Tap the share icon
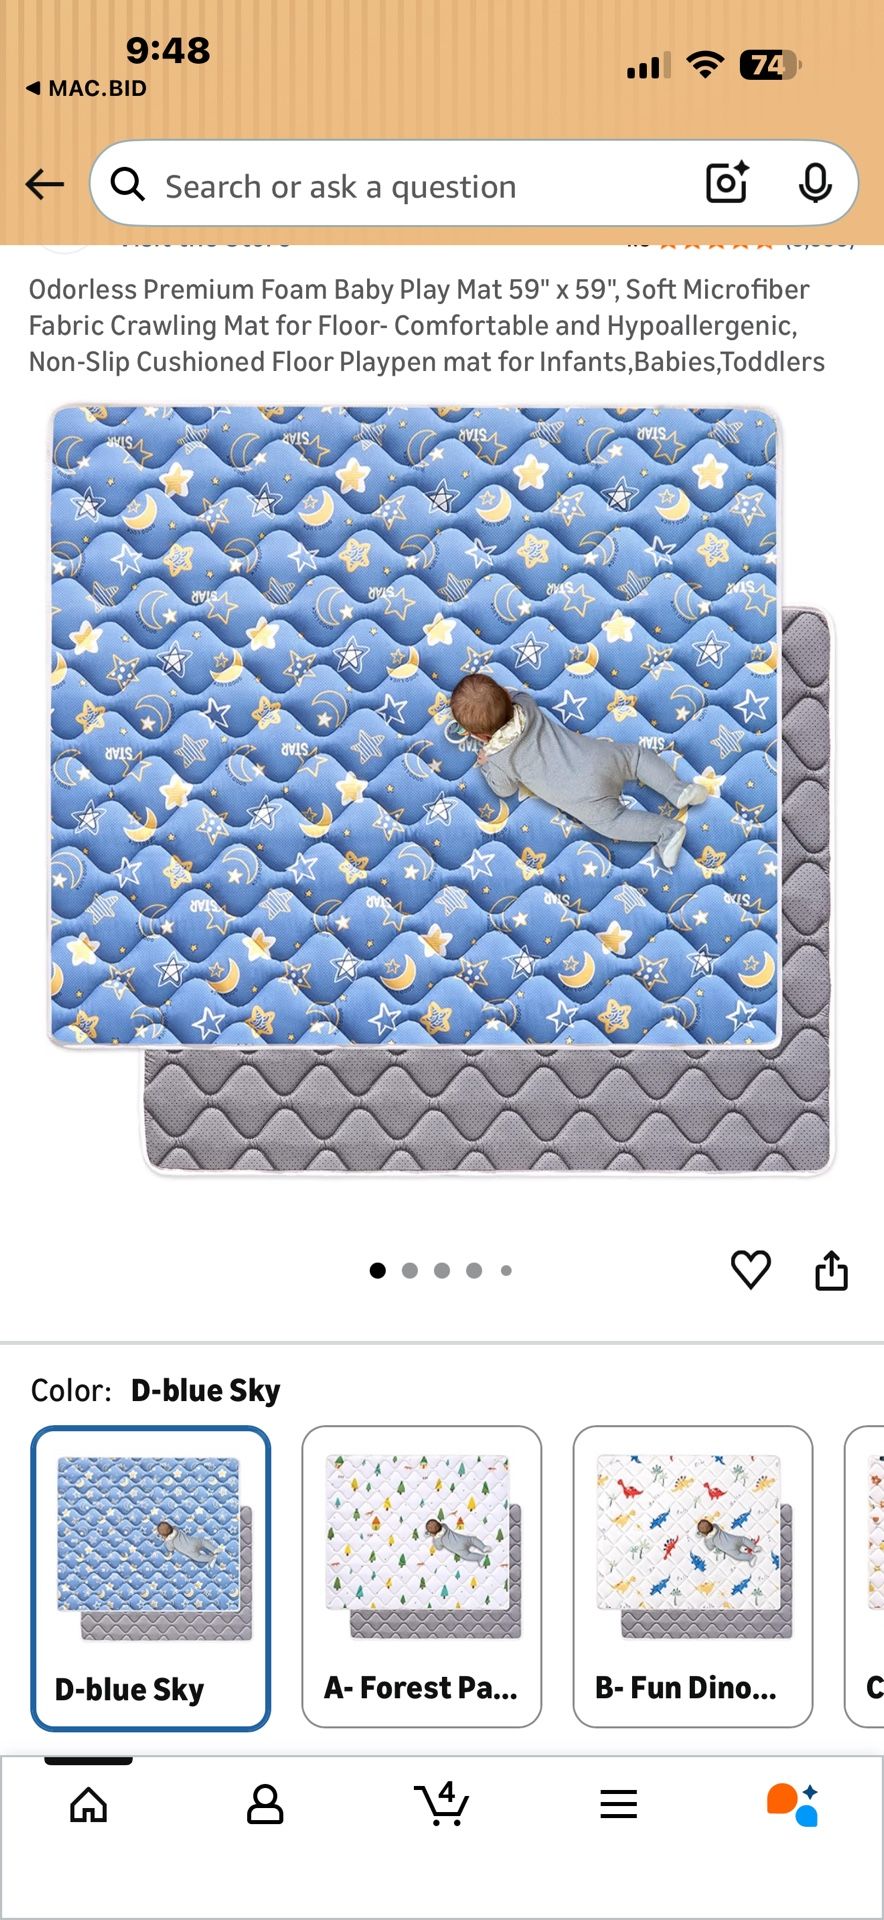Image resolution: width=884 pixels, height=1920 pixels. (831, 1270)
